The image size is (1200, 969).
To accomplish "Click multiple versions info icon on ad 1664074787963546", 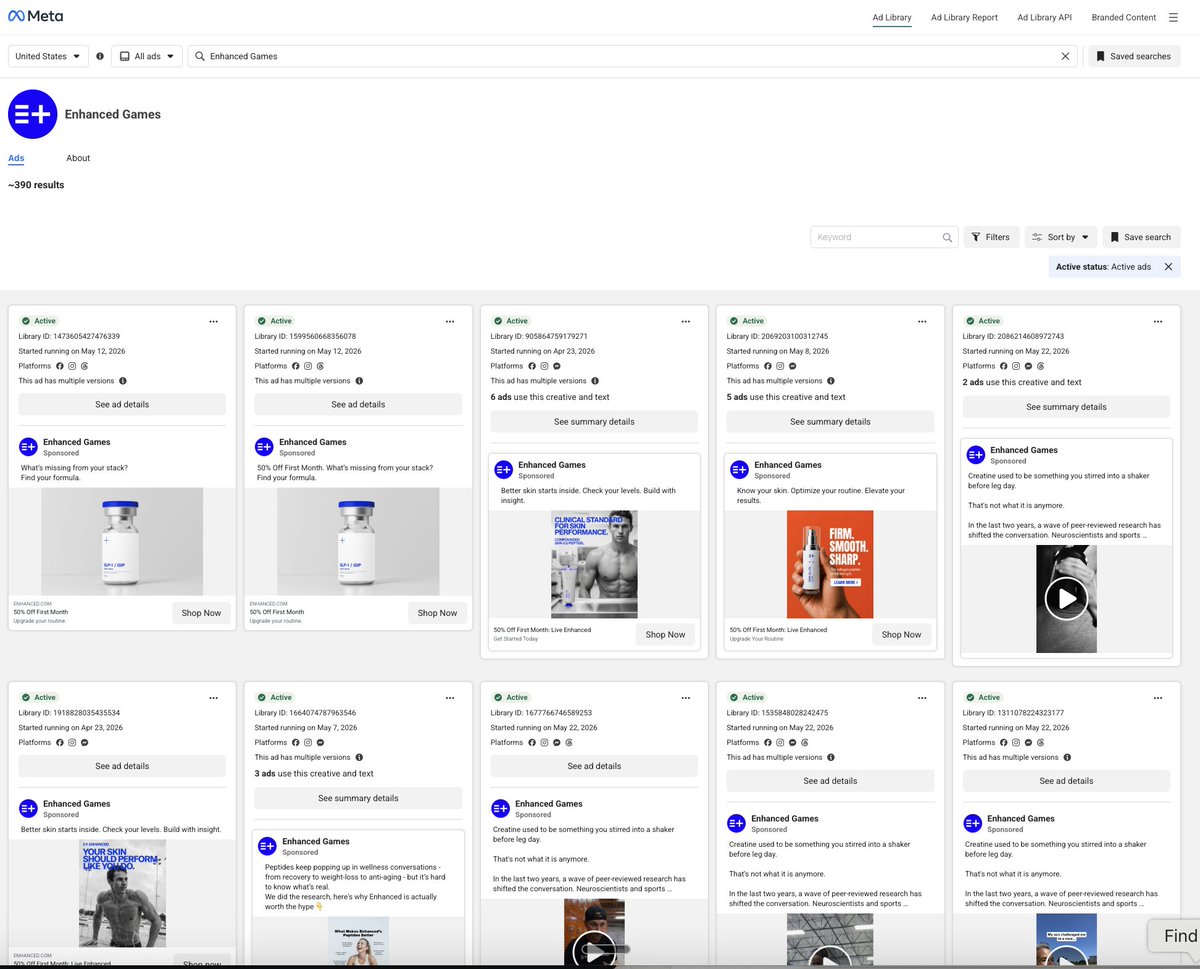I will (359, 757).
